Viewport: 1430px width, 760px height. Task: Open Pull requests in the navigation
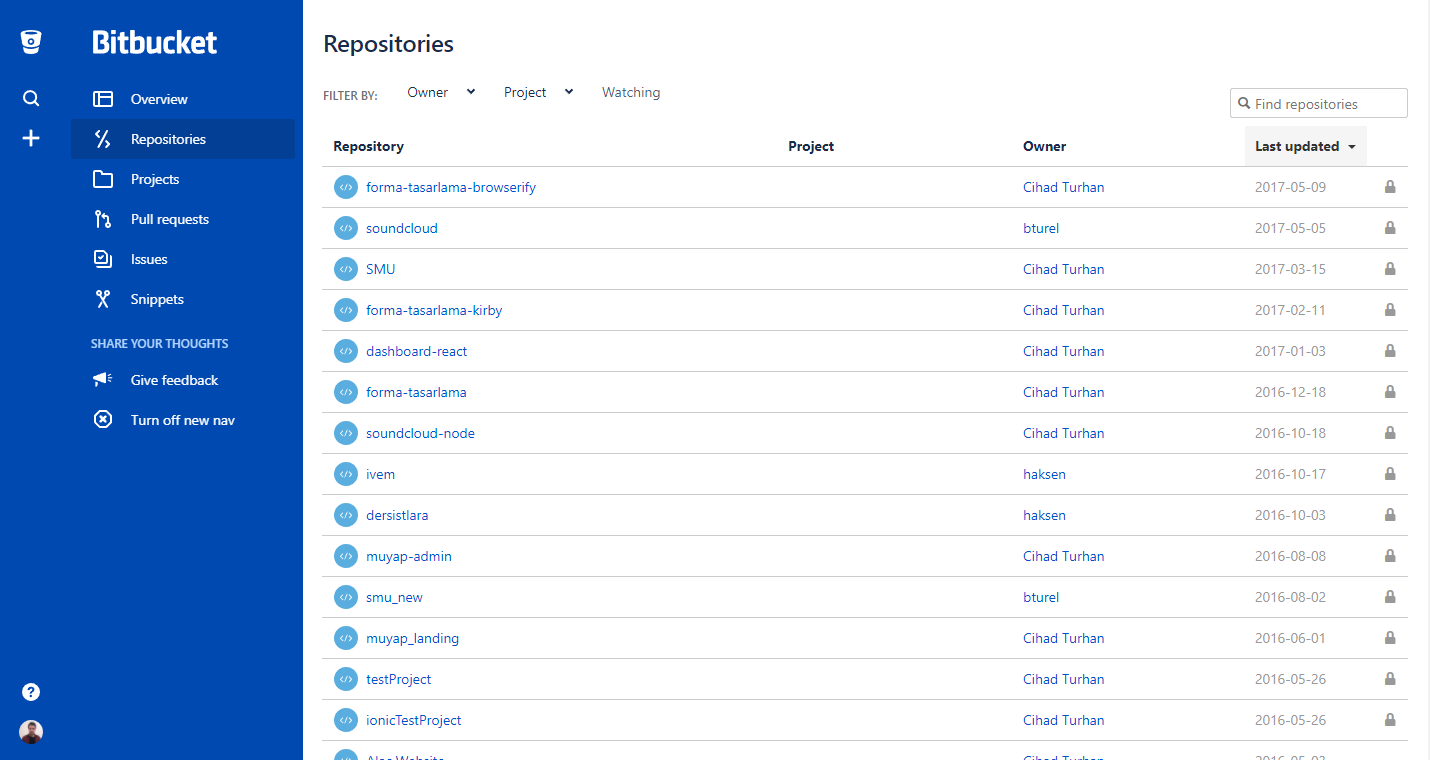183,219
